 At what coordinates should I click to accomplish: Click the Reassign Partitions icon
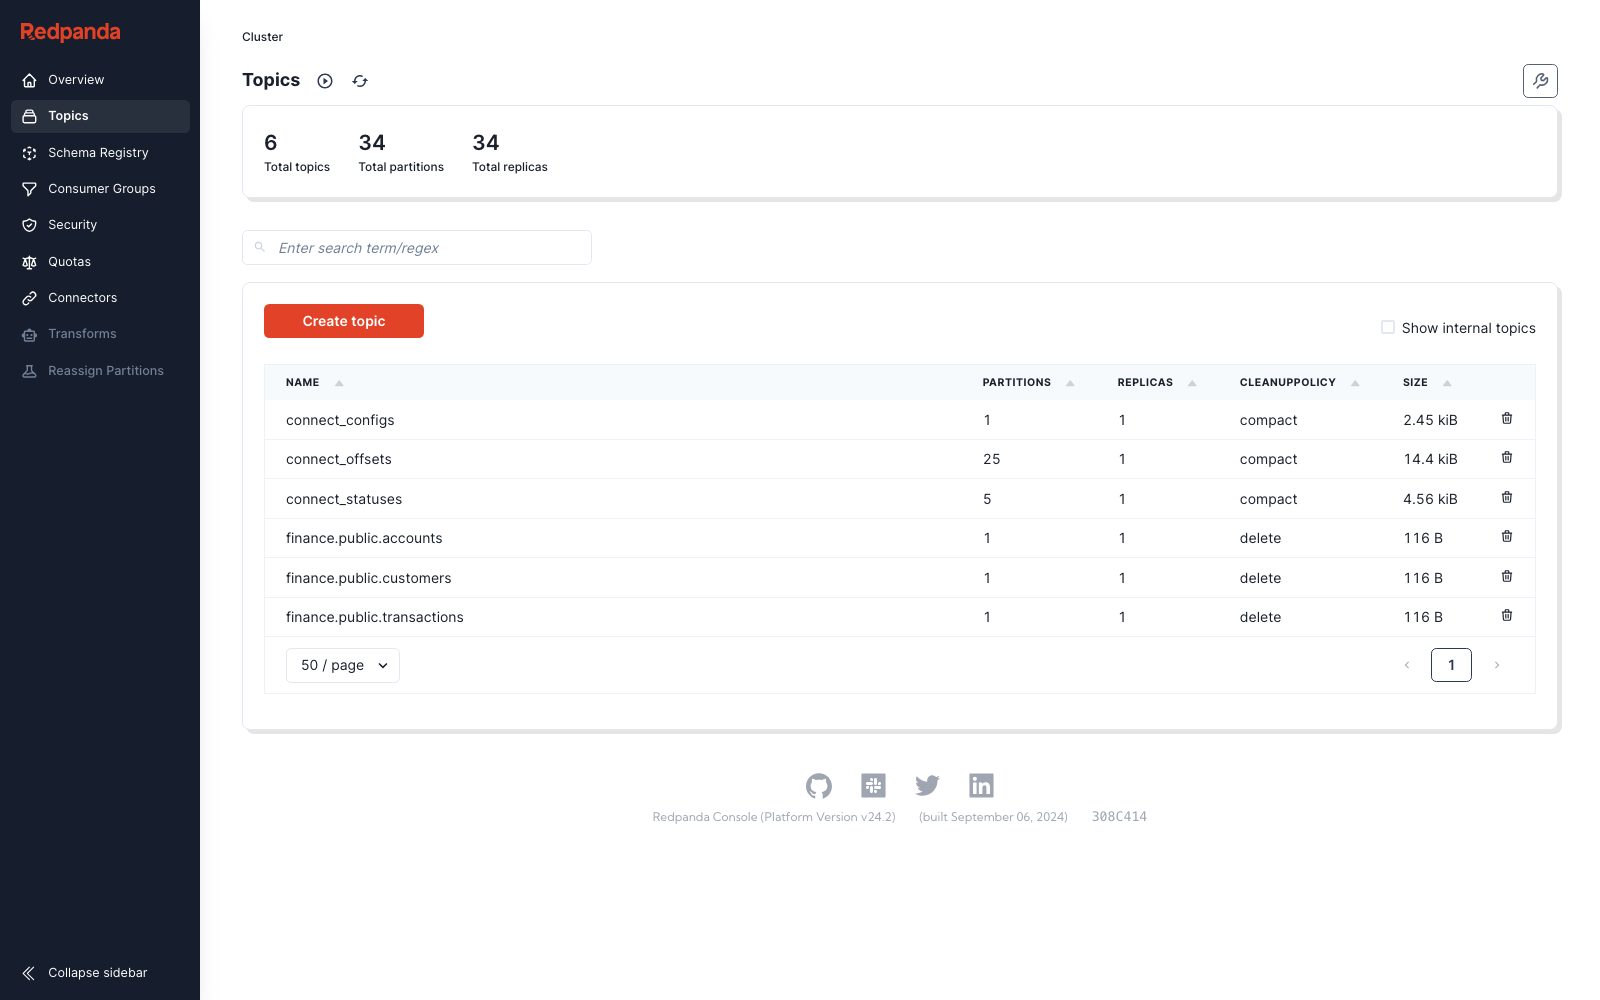(x=29, y=371)
